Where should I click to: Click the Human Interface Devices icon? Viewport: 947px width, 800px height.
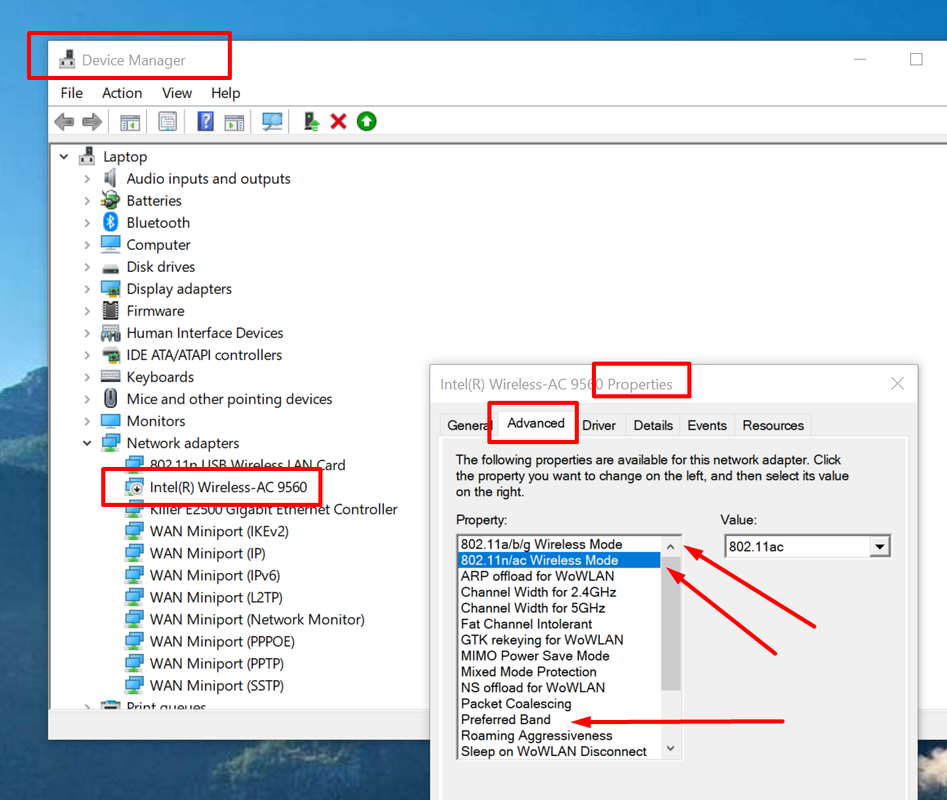click(x=111, y=333)
